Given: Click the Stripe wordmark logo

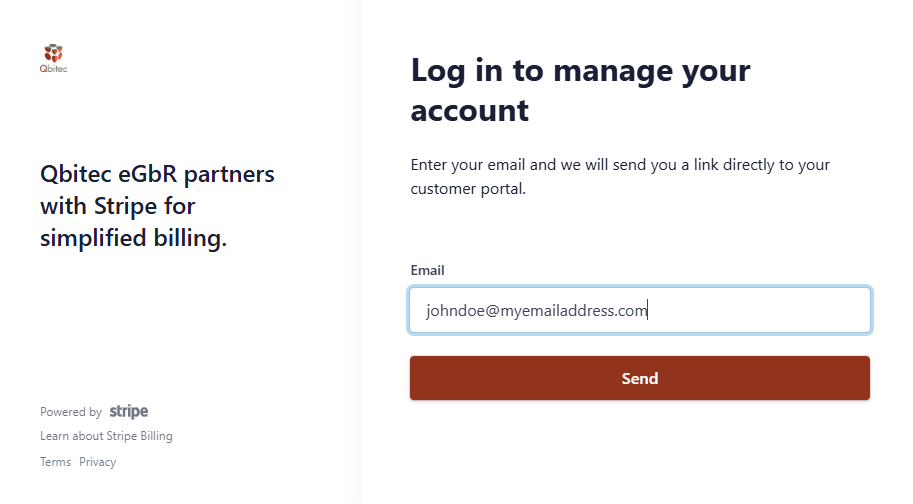Looking at the screenshot, I should [129, 411].
